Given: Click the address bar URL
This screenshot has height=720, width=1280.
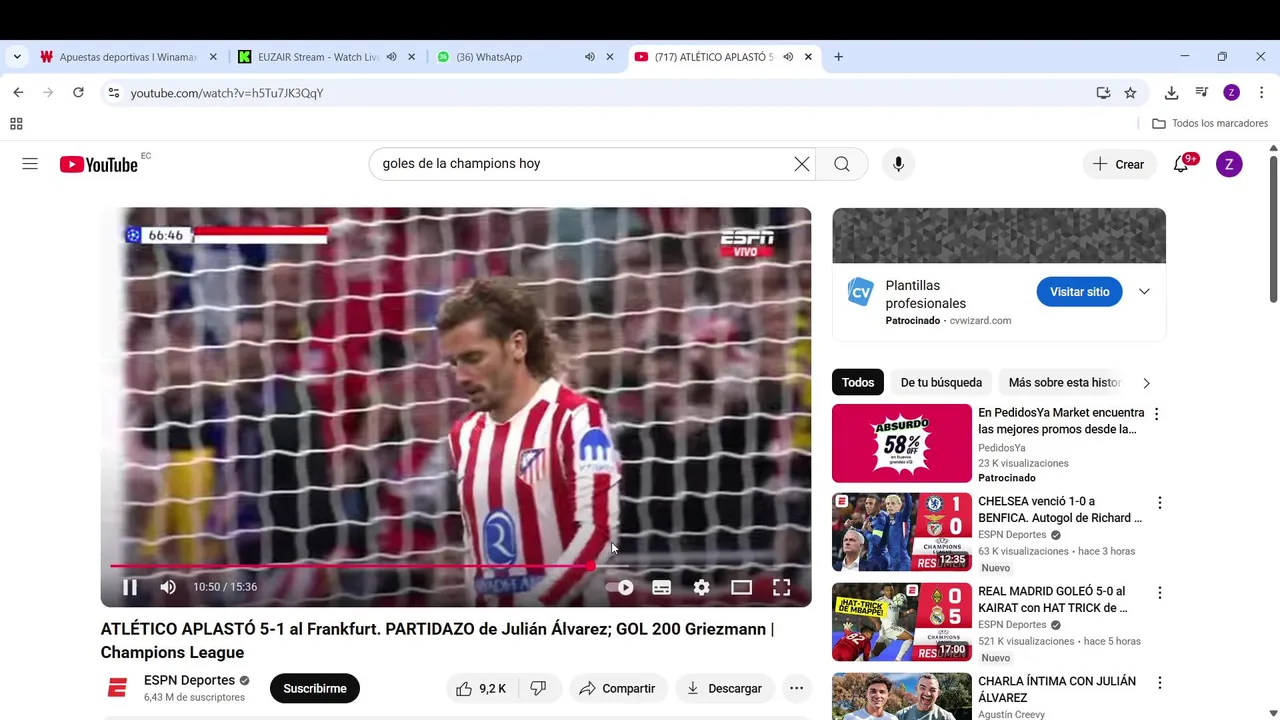Looking at the screenshot, I should pos(227,93).
